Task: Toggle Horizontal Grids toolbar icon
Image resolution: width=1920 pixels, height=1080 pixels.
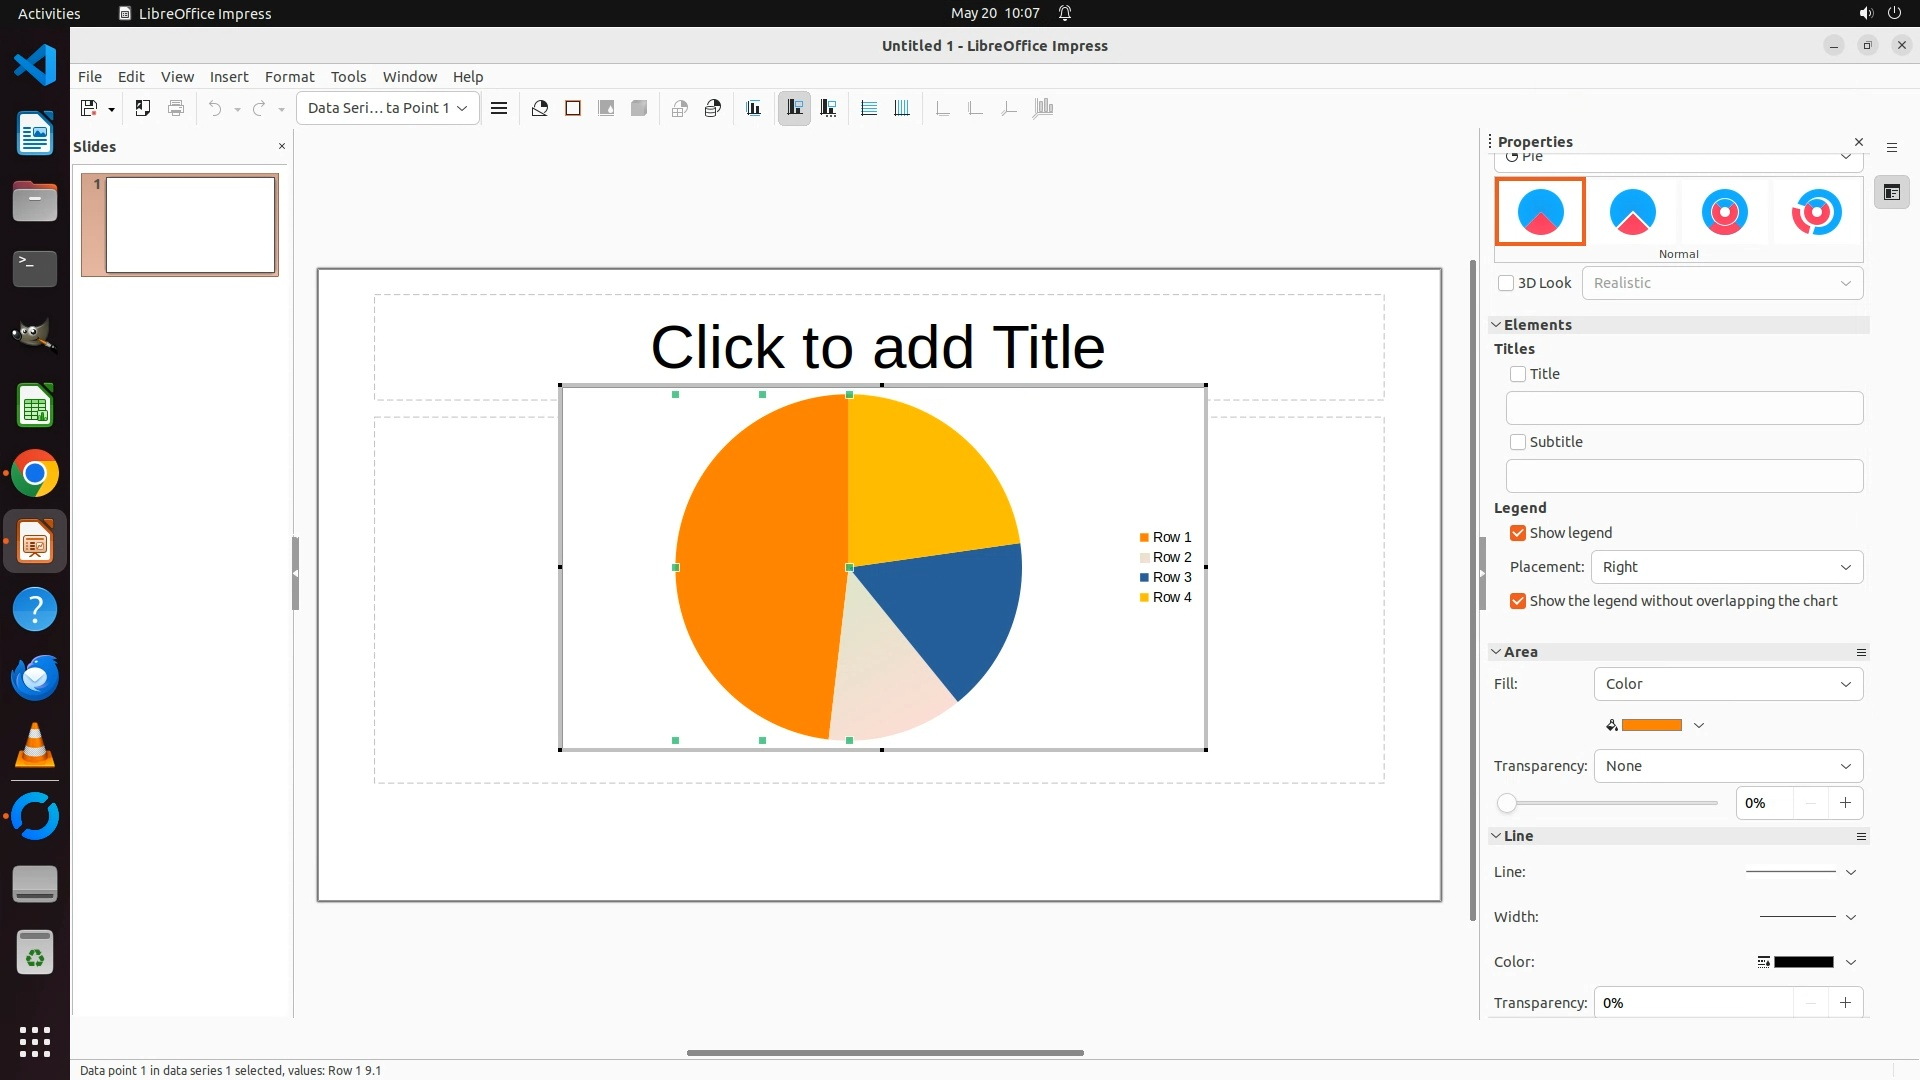Action: click(869, 108)
